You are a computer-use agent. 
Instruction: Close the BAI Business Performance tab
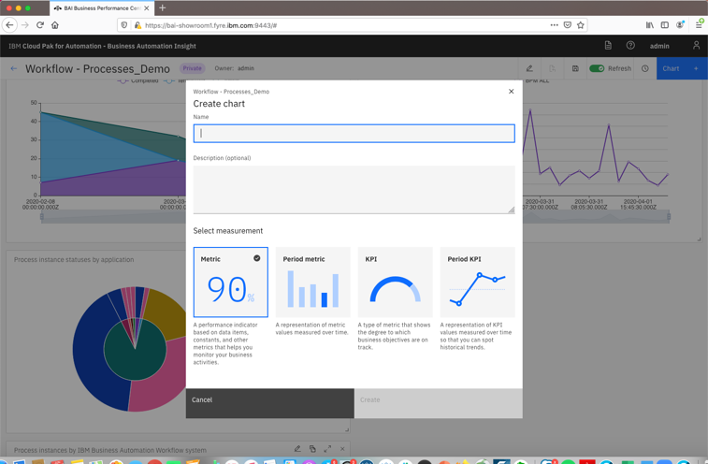click(x=146, y=8)
